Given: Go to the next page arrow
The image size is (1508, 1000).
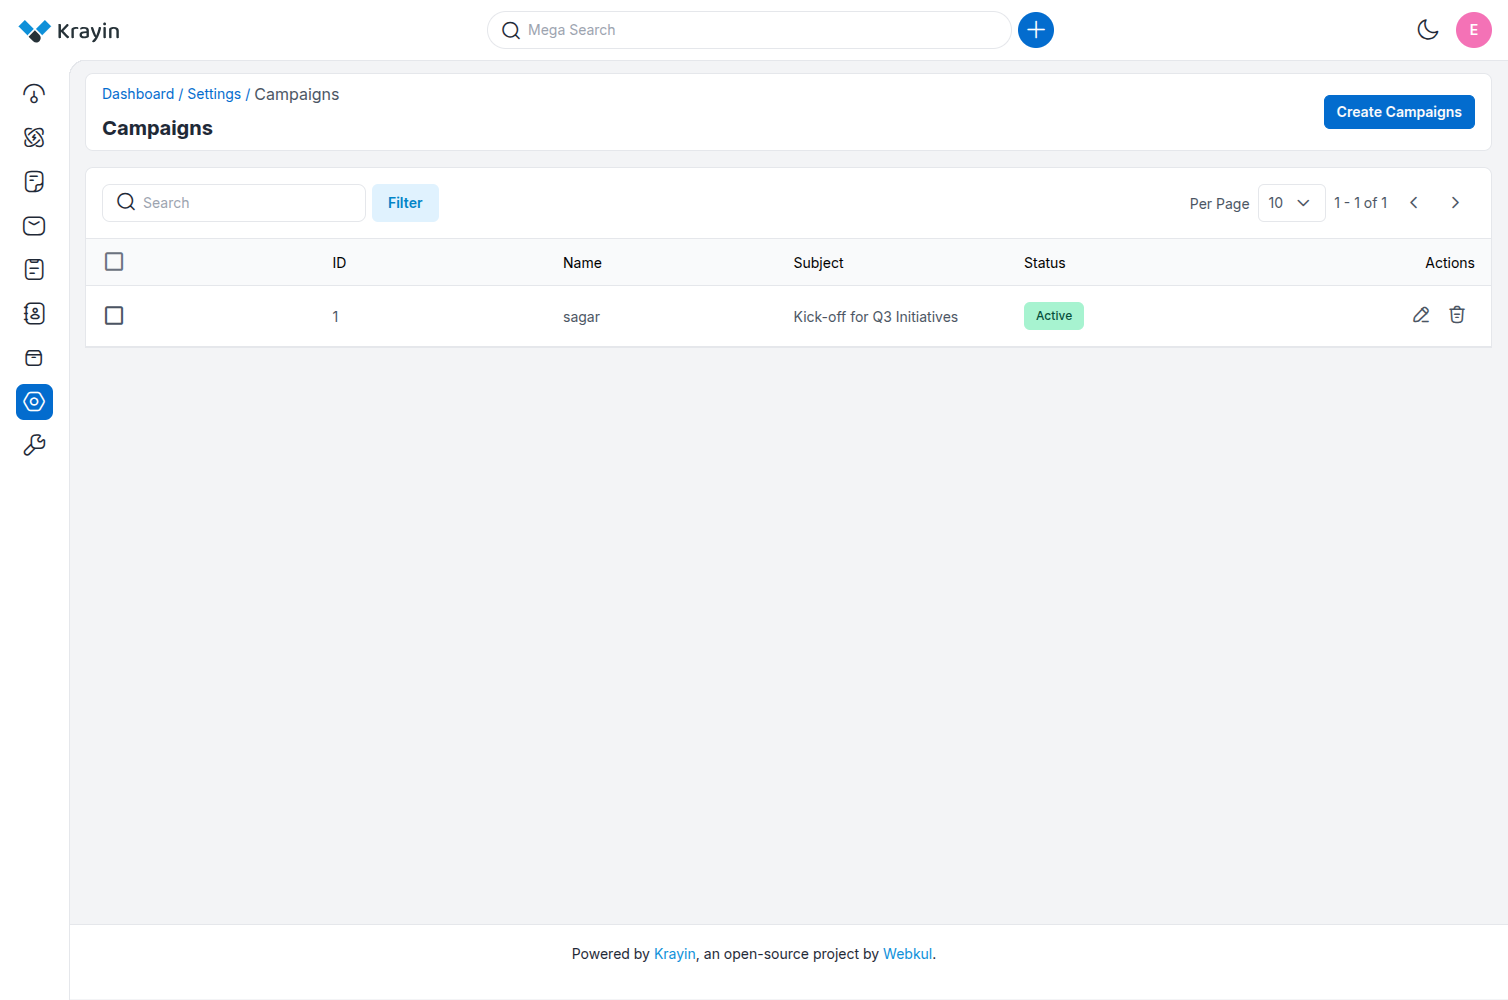Looking at the screenshot, I should 1455,203.
